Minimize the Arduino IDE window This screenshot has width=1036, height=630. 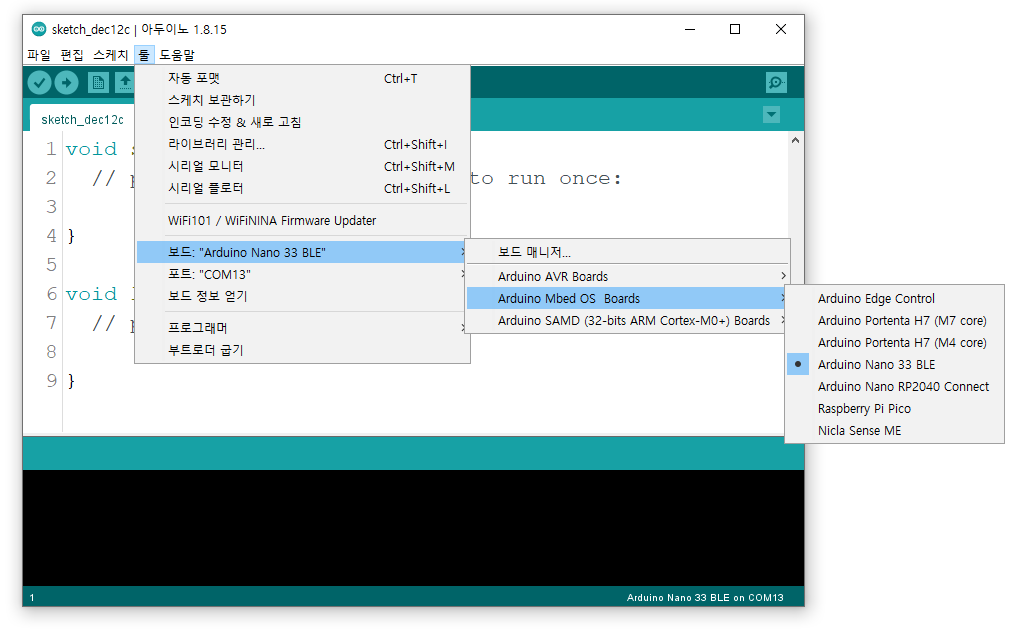[690, 29]
